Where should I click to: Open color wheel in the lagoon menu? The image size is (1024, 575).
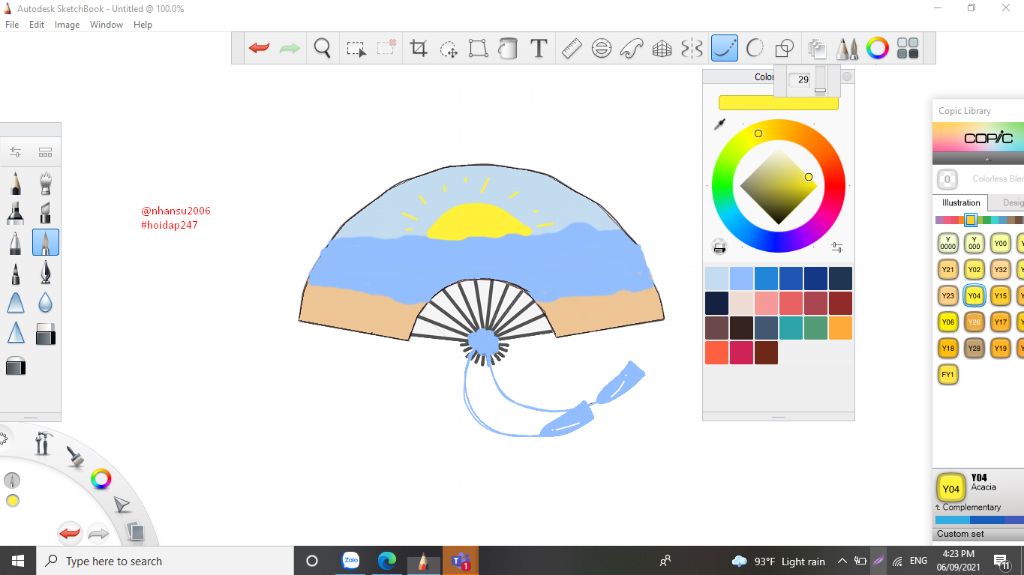coord(101,479)
